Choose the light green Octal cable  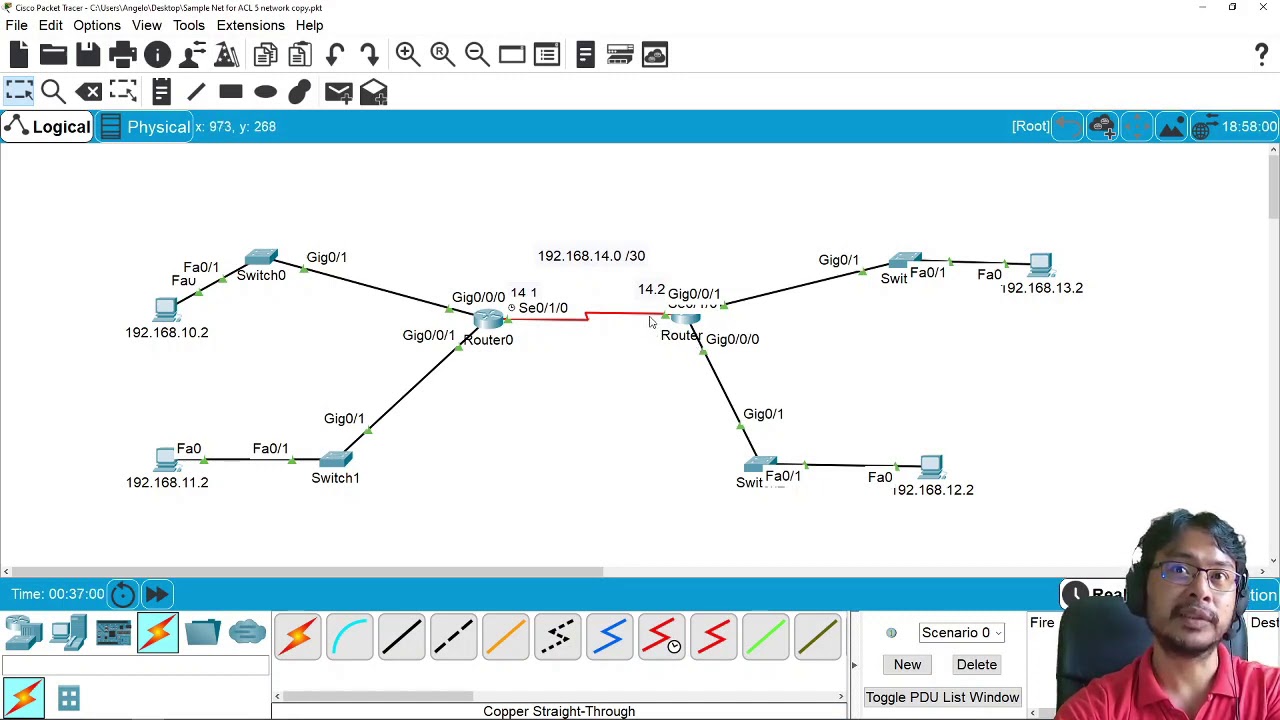click(765, 636)
